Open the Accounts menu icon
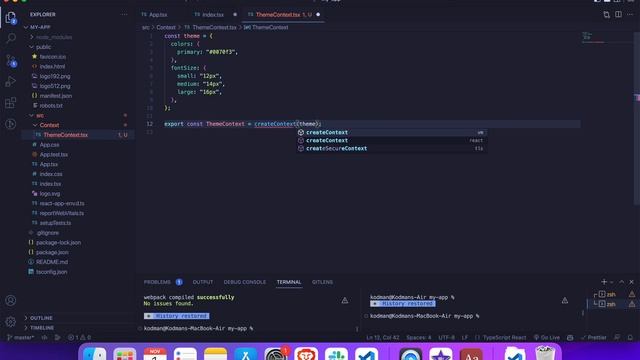640x360 pixels. pos(11,300)
